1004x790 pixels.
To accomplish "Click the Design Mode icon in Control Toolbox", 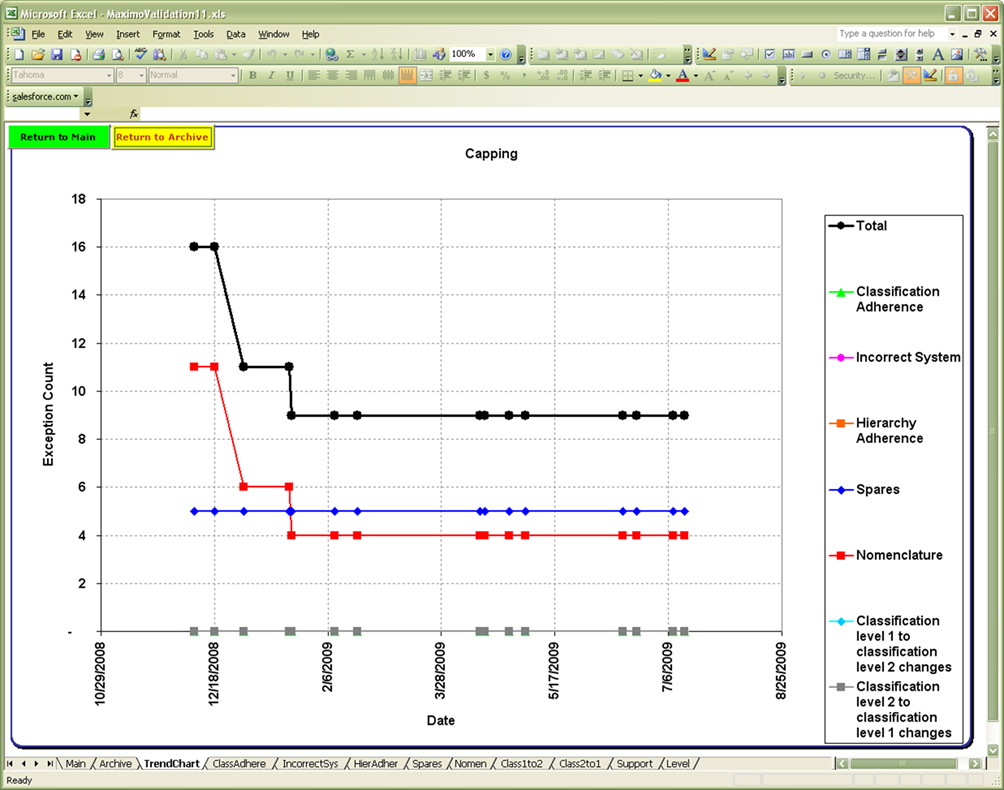I will 709,54.
